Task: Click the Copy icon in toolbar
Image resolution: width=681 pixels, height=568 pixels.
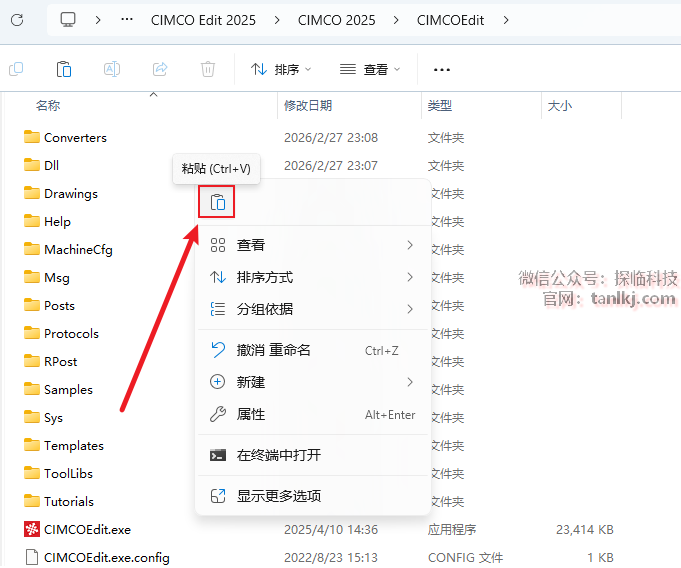Action: tap(16, 69)
